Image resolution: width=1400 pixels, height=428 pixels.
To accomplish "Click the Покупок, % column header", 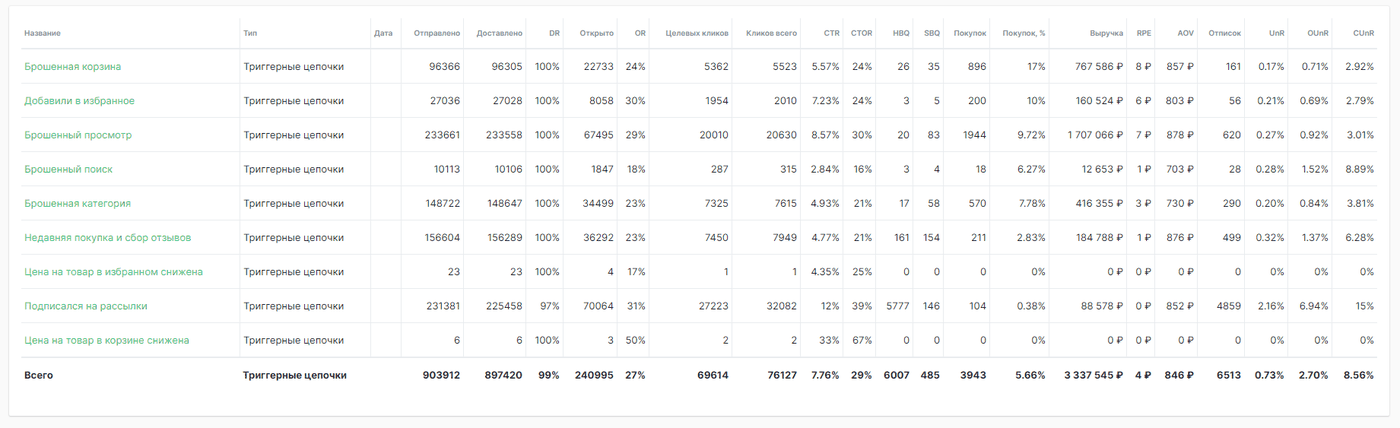I will click(1024, 33).
